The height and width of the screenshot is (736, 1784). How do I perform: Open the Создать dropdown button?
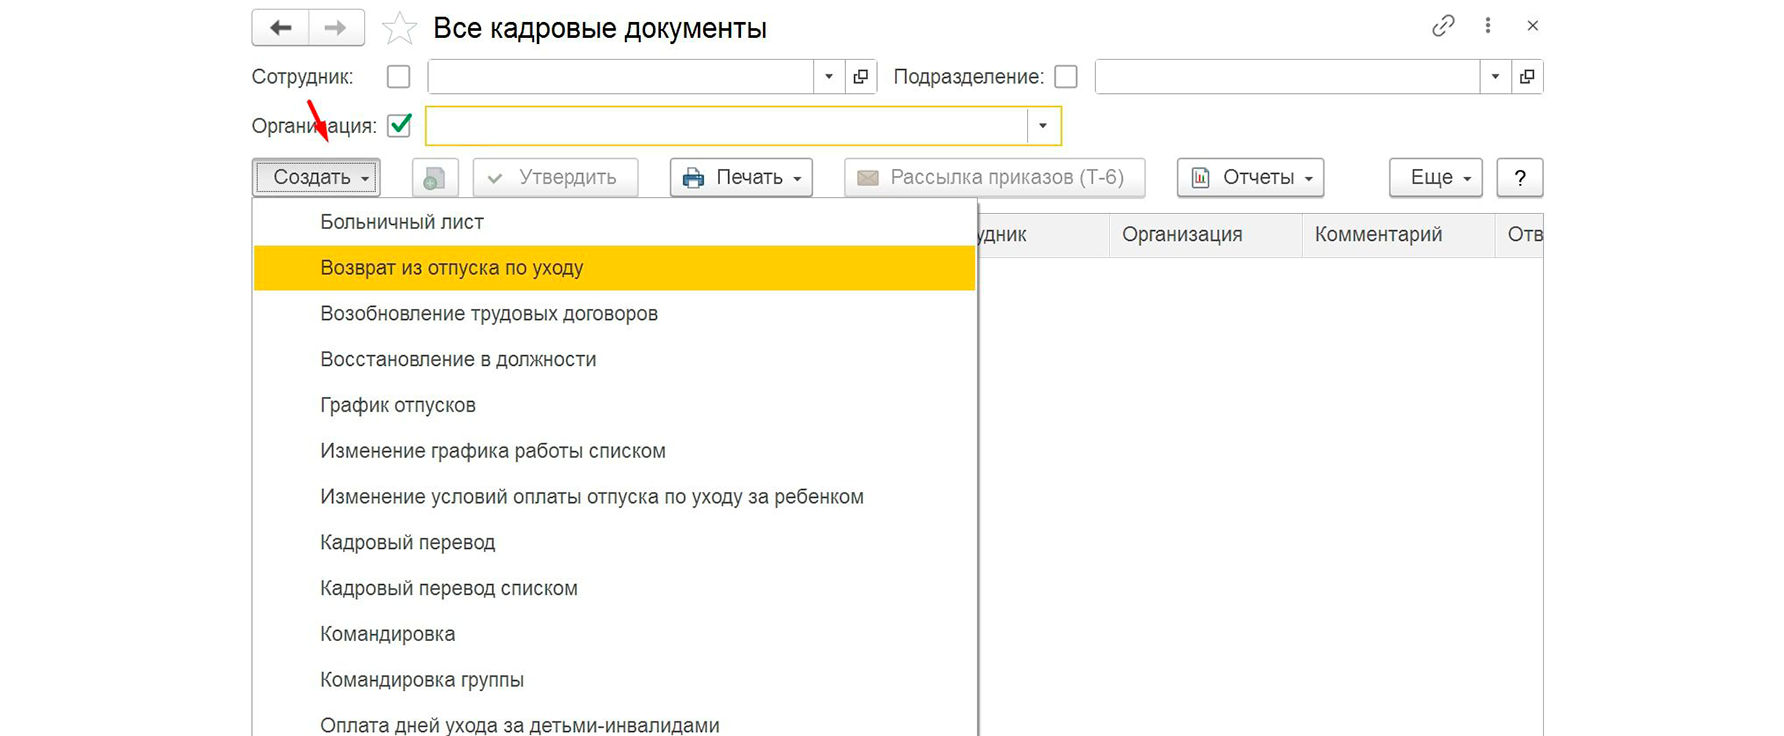click(x=316, y=178)
